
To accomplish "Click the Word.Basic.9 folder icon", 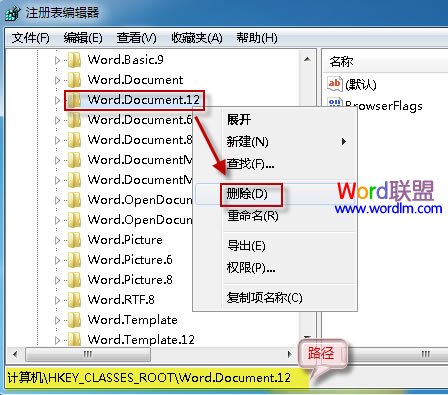I will pos(74,60).
